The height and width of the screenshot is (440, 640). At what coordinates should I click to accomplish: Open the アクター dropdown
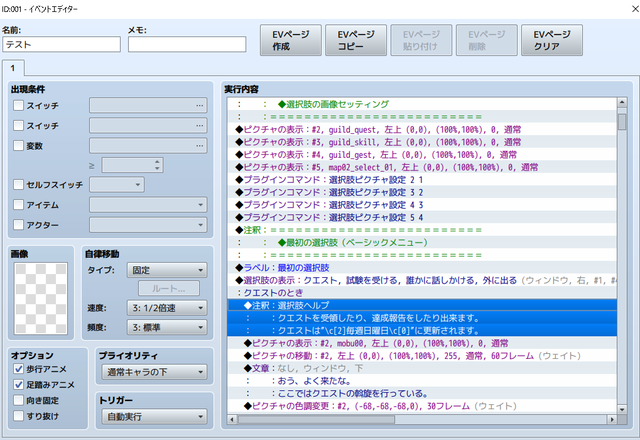click(x=148, y=224)
